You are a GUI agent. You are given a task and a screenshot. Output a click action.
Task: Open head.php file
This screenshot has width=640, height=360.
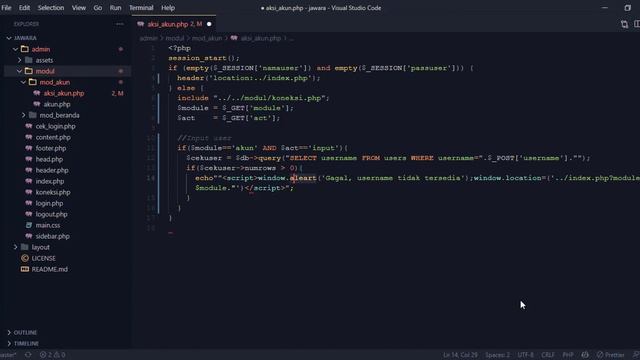click(x=49, y=159)
